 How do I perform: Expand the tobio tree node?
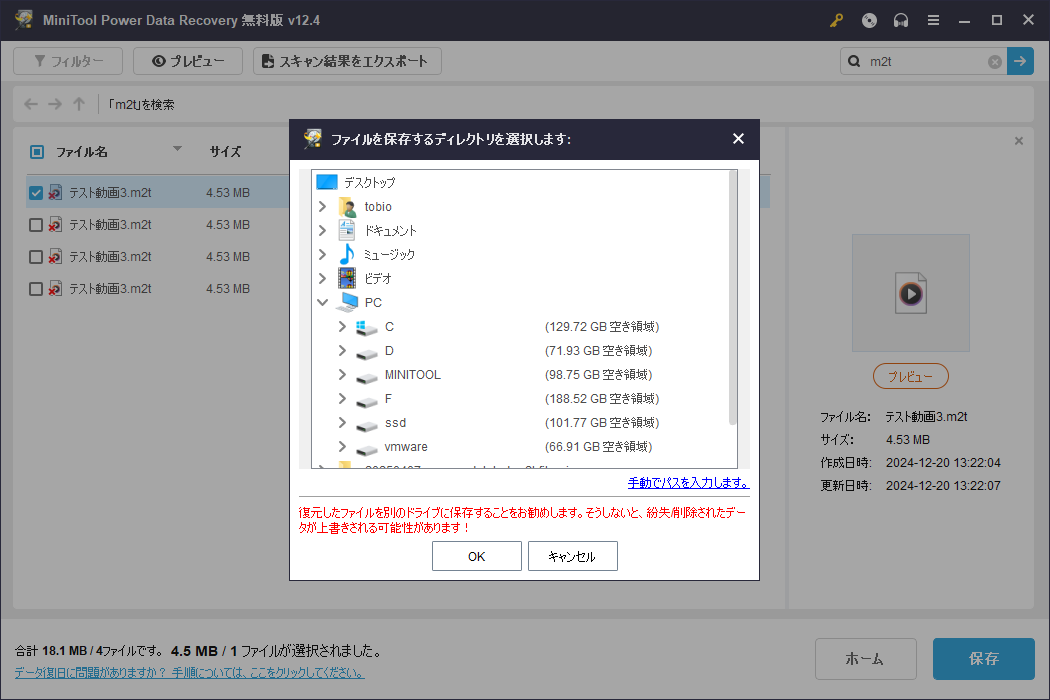pyautogui.click(x=322, y=206)
